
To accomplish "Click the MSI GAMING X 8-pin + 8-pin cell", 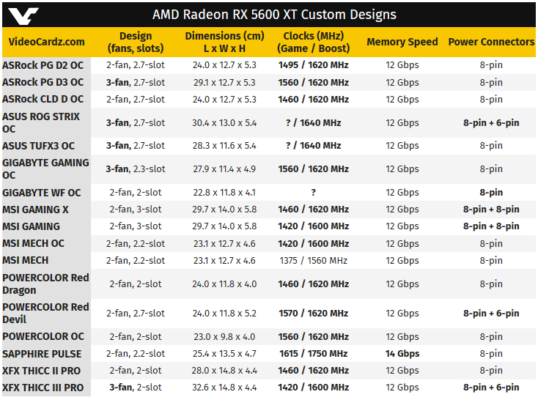I will point(491,209).
